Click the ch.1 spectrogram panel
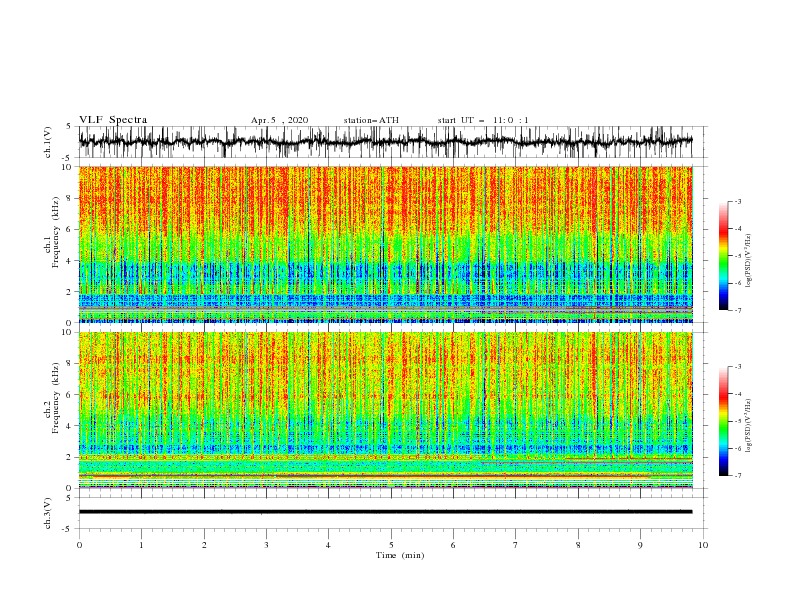 point(385,244)
